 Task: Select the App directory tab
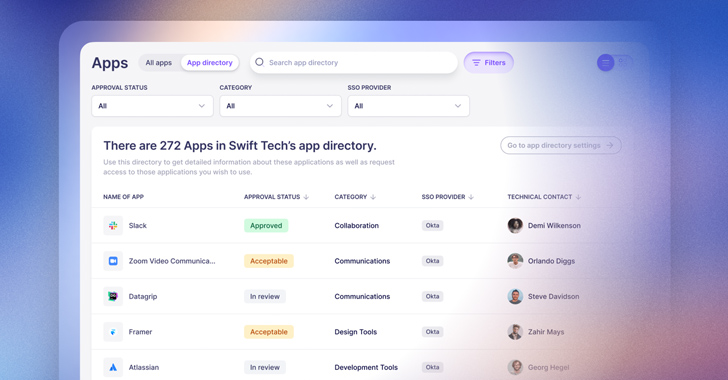coord(210,63)
